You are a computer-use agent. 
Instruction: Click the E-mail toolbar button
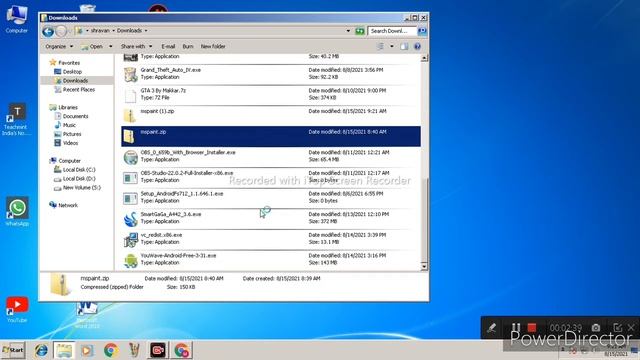click(168, 47)
